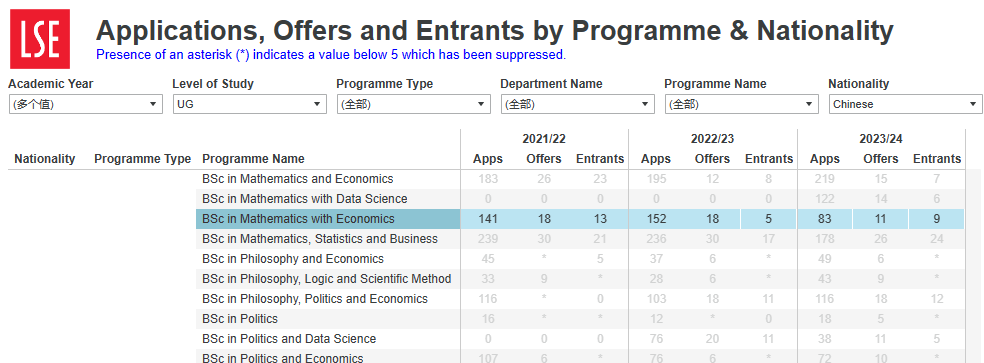This screenshot has height=363, width=984.
Task: Open the Level of Study dropdown
Action: 250,104
